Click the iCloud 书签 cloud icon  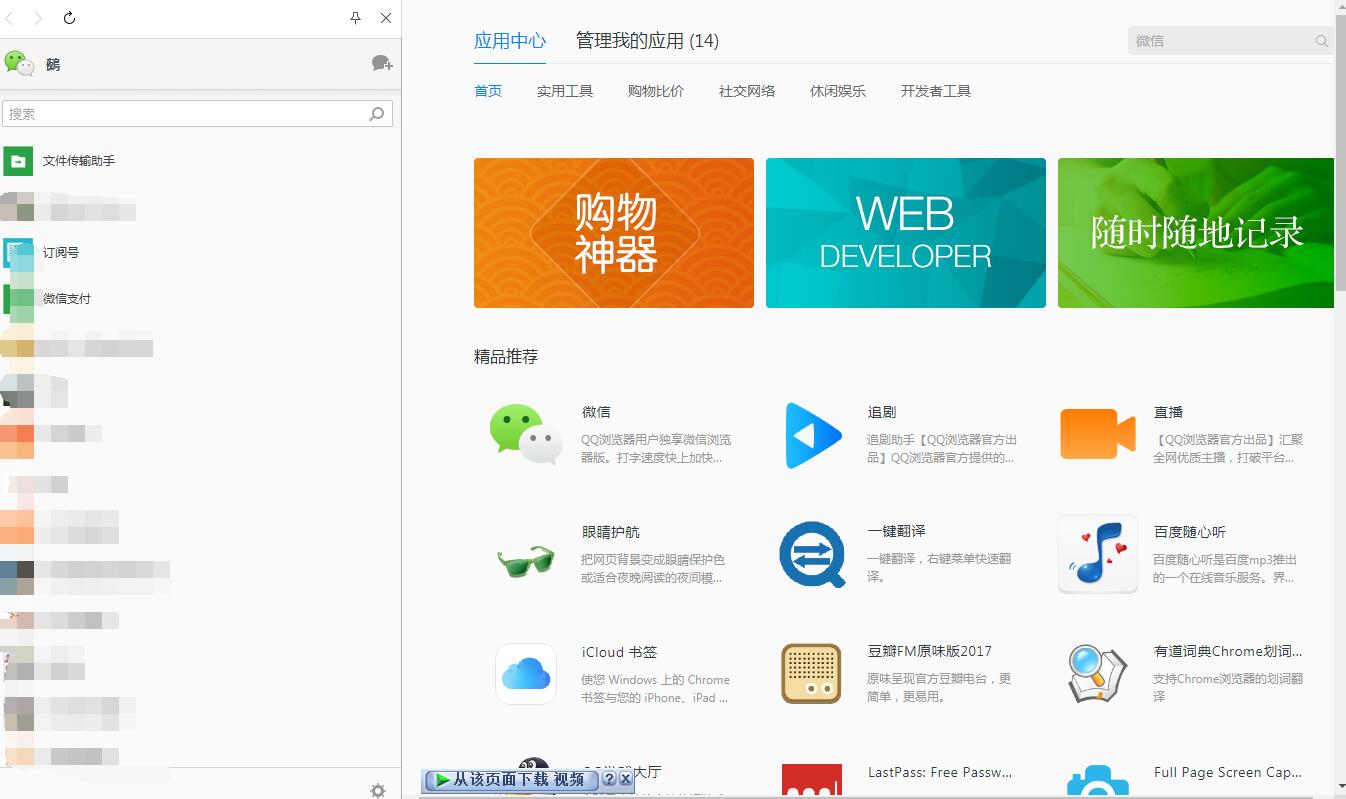(x=524, y=674)
